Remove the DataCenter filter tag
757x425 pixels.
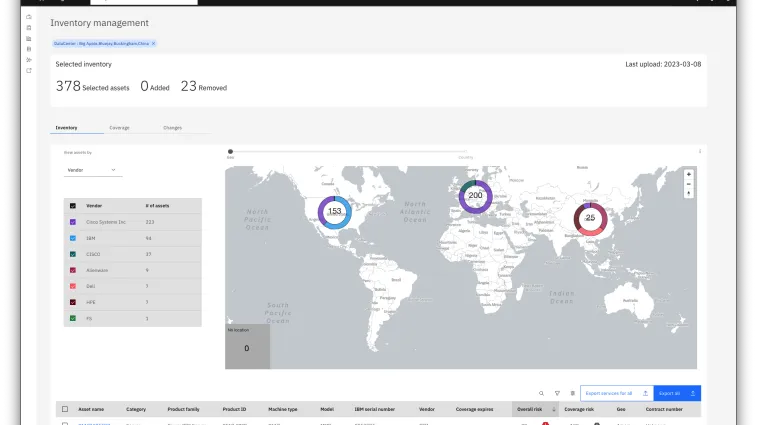(154, 43)
